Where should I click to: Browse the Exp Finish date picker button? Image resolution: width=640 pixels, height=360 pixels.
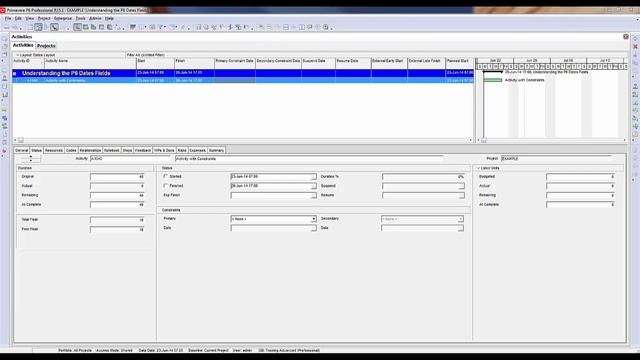313,196
